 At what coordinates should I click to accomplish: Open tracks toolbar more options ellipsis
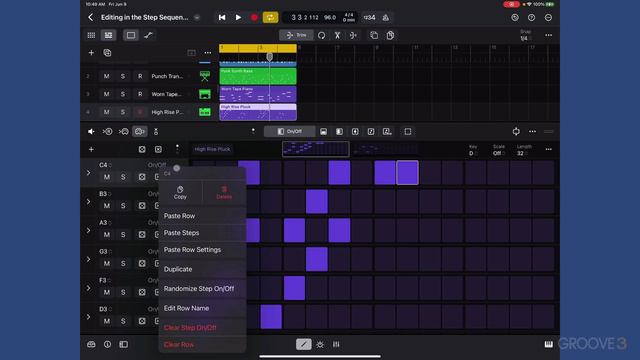pyautogui.click(x=549, y=36)
